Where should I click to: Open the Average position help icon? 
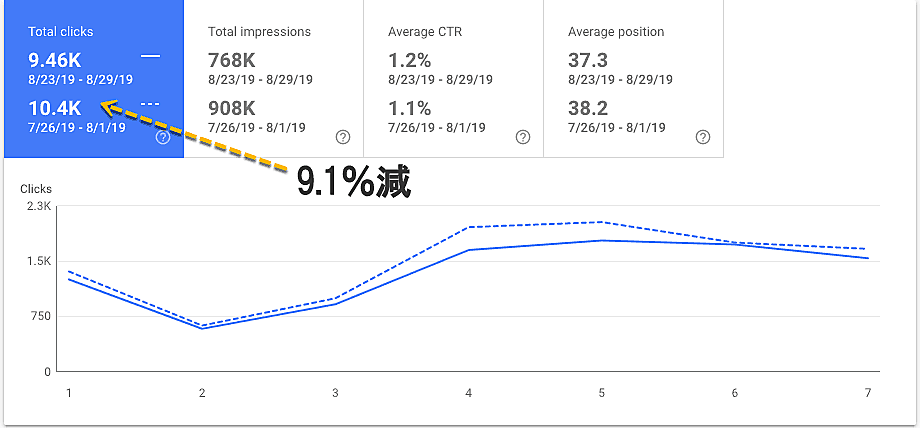[703, 137]
